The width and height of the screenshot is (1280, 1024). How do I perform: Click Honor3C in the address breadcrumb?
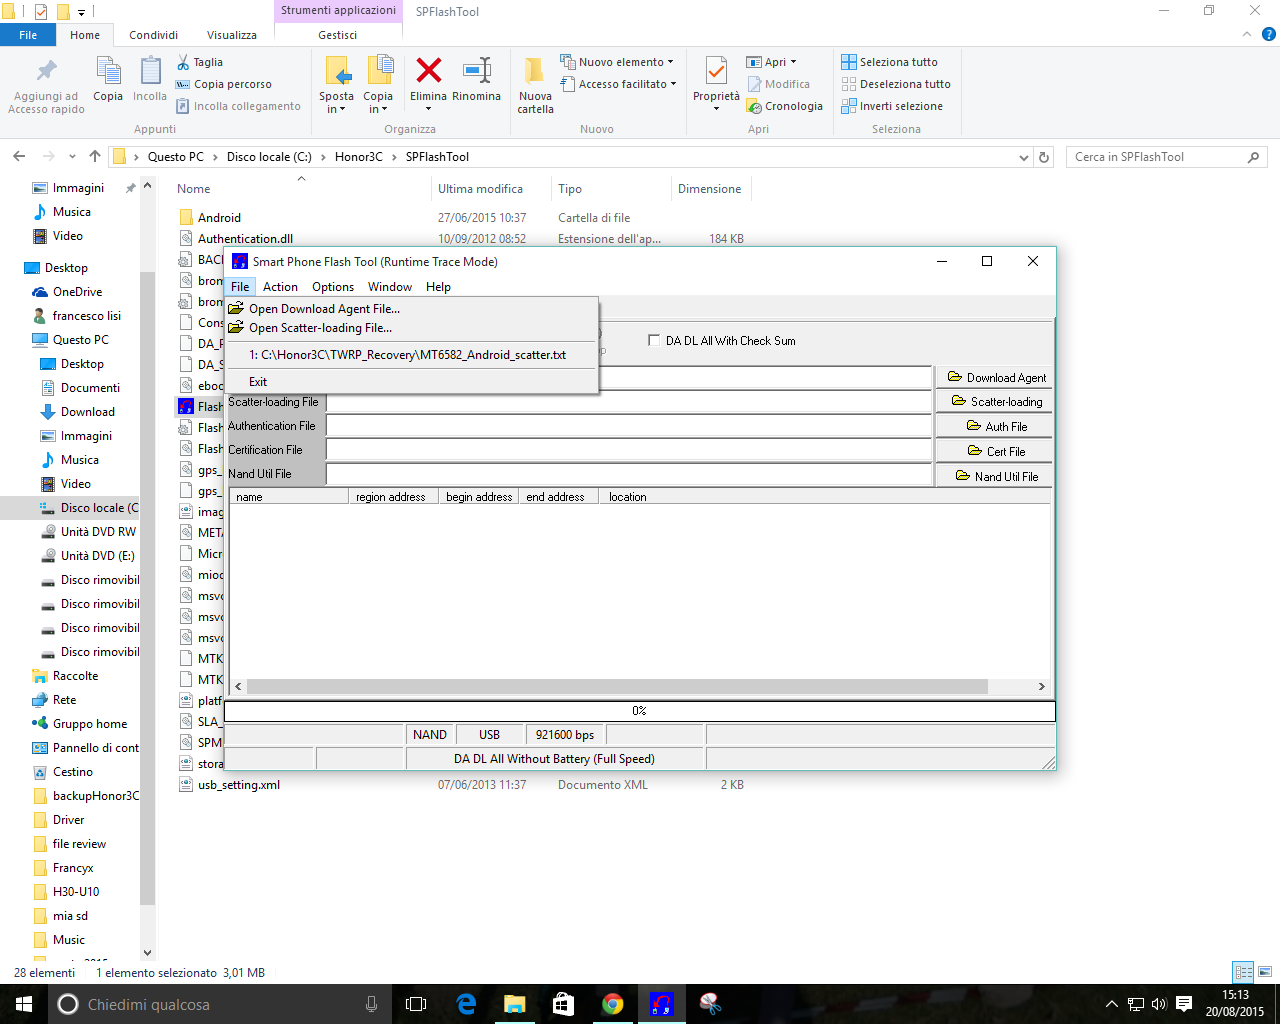coord(359,157)
